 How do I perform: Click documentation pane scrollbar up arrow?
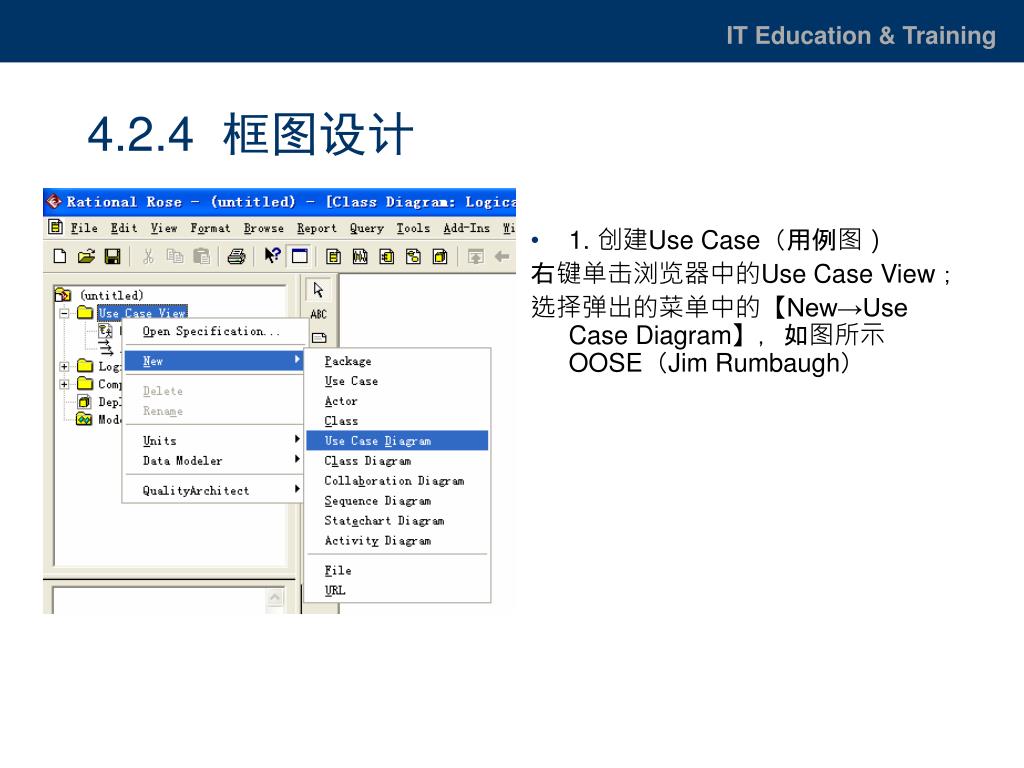(x=276, y=598)
